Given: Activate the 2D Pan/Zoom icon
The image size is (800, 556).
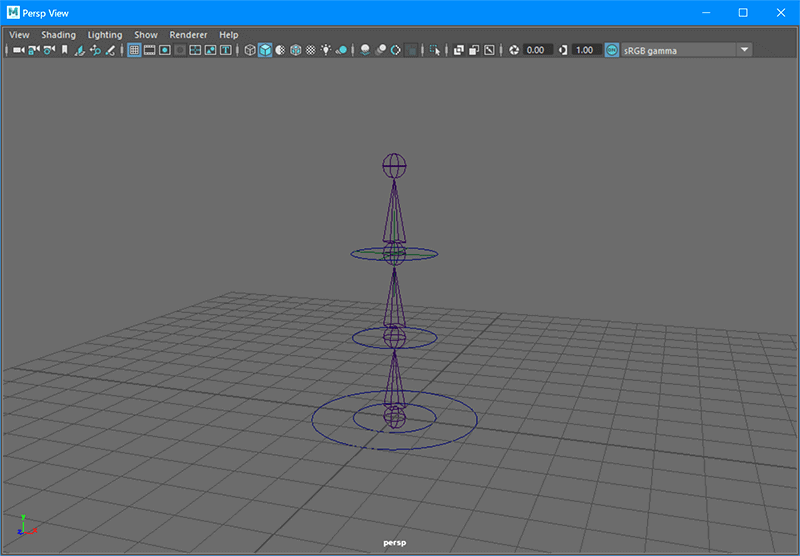Looking at the screenshot, I should coord(95,50).
